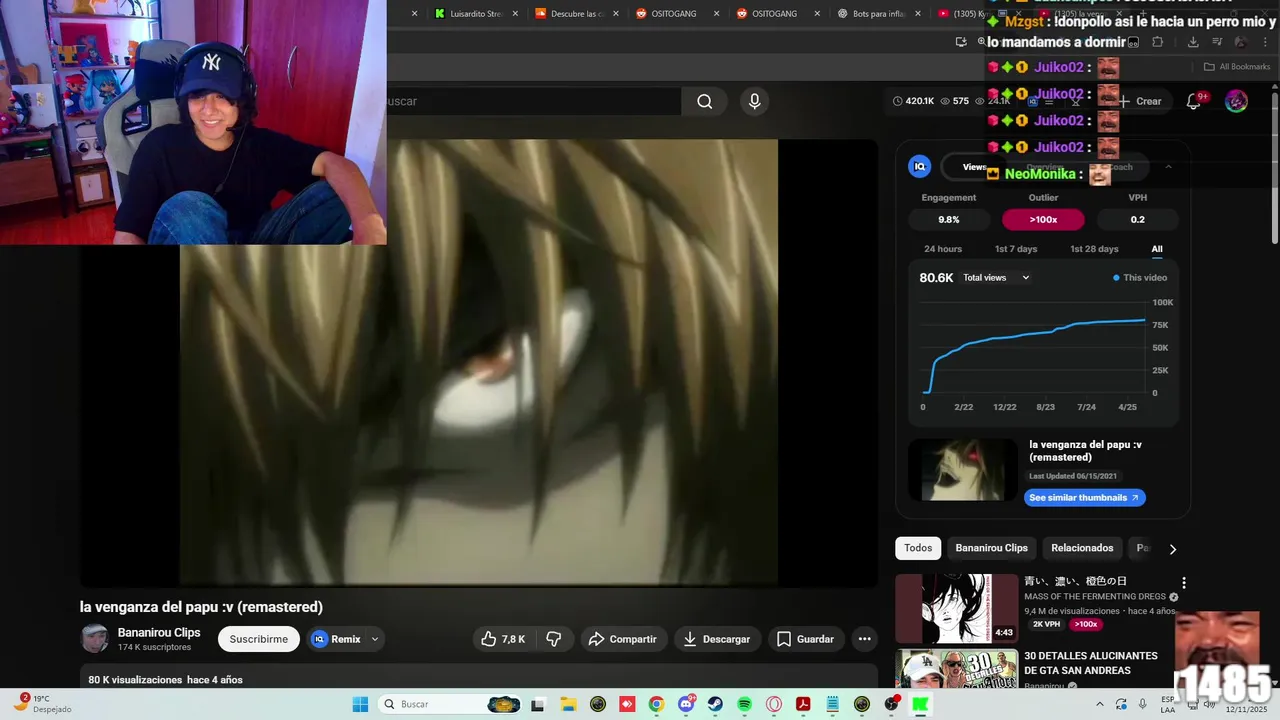
Task: Open the 4:43 recommended video thumbnail
Action: [956, 608]
